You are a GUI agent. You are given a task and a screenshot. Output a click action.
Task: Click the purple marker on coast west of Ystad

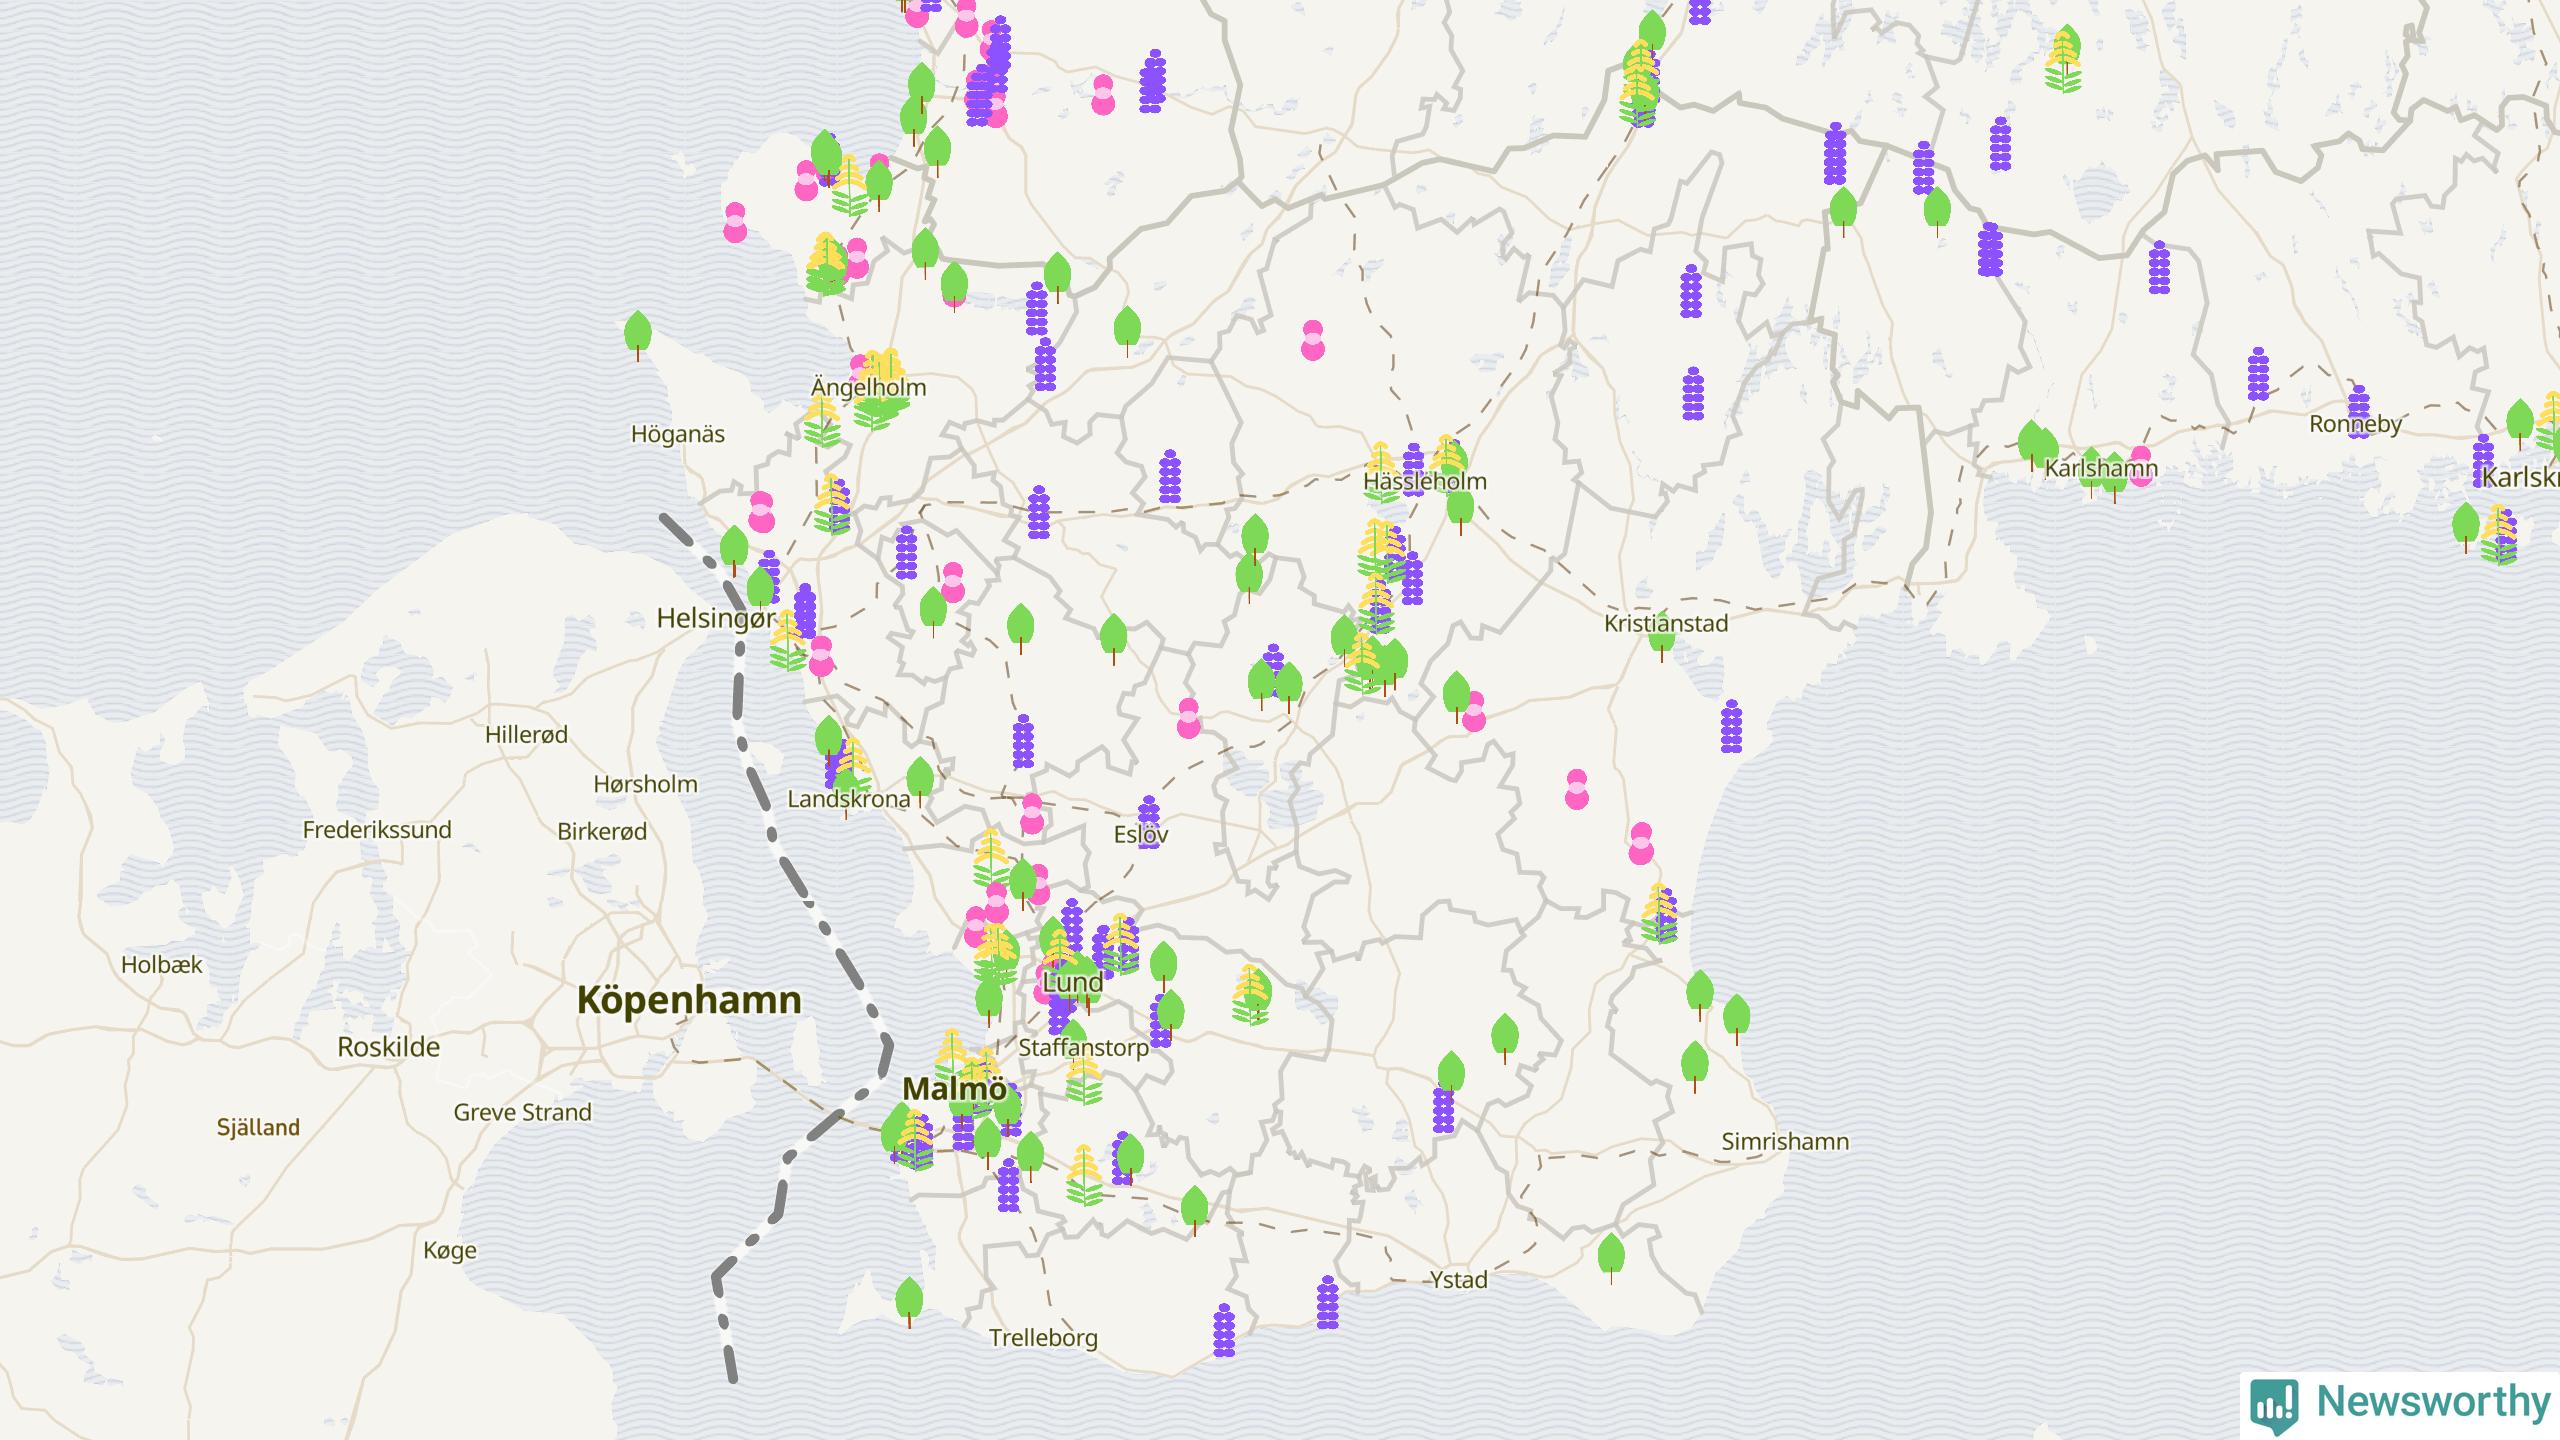point(1328,1302)
